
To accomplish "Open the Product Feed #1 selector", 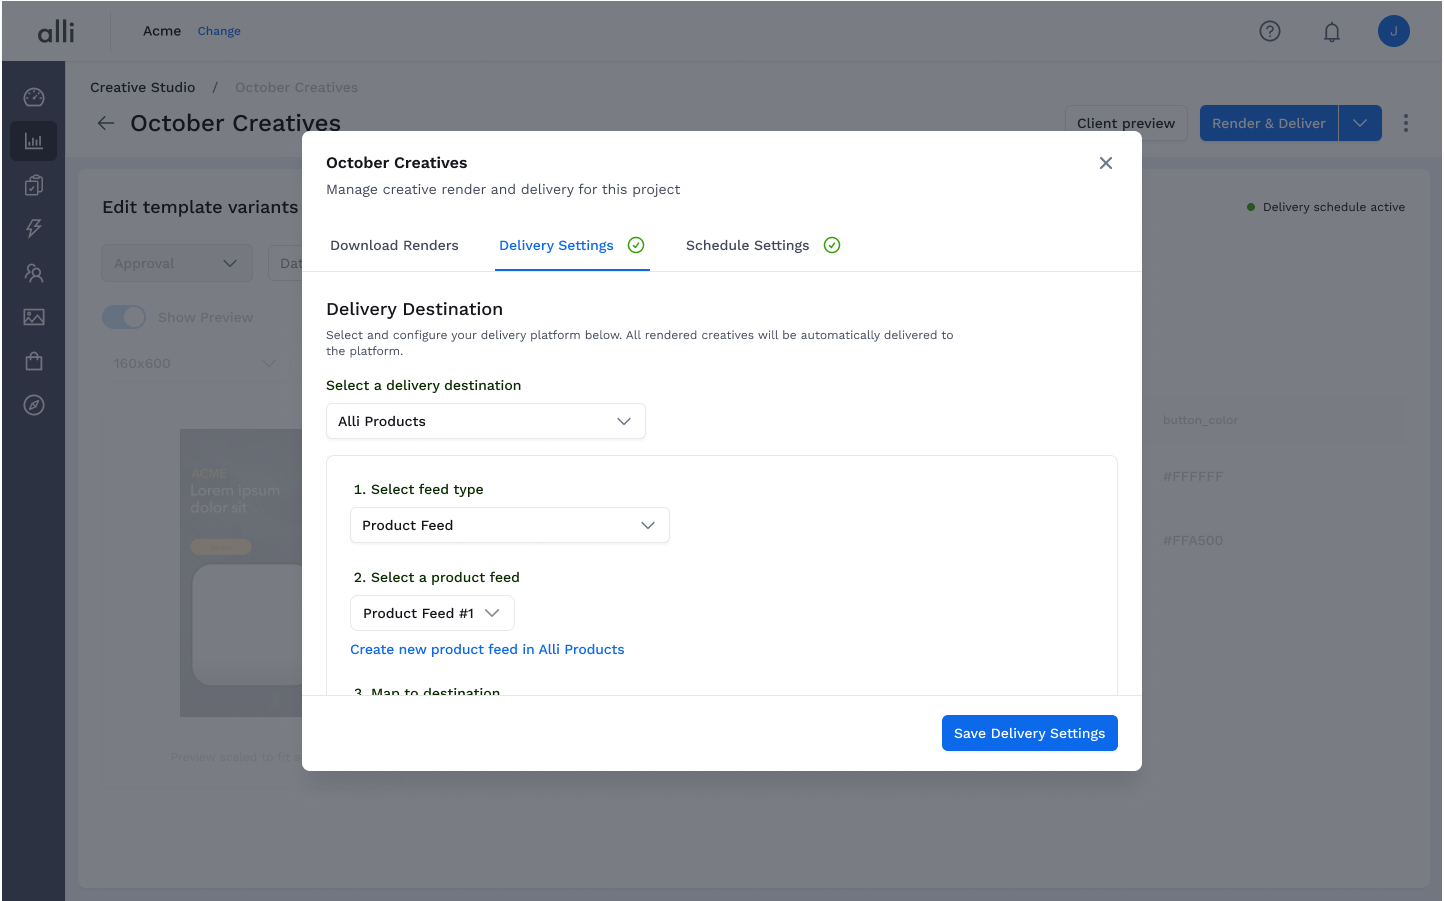I will [432, 612].
